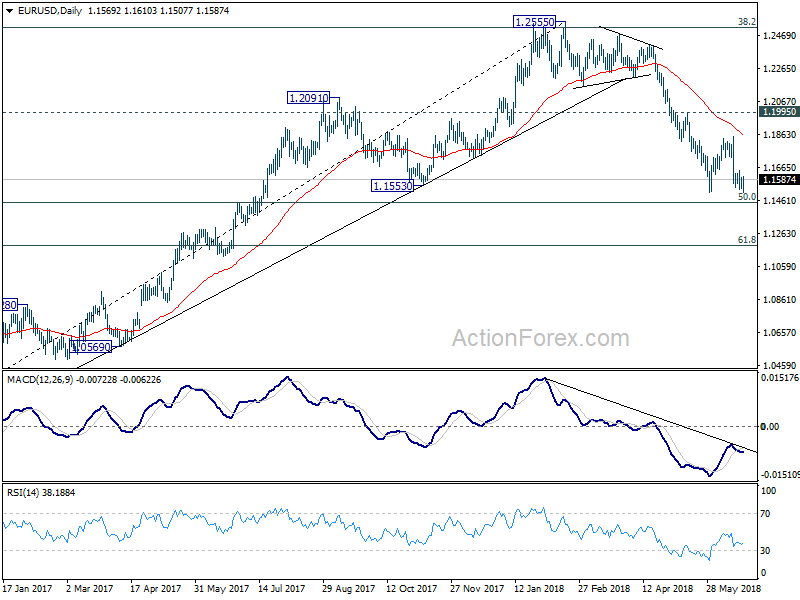Click the MACD 0.00 zero axis label
The image size is (800, 600).
[769, 427]
